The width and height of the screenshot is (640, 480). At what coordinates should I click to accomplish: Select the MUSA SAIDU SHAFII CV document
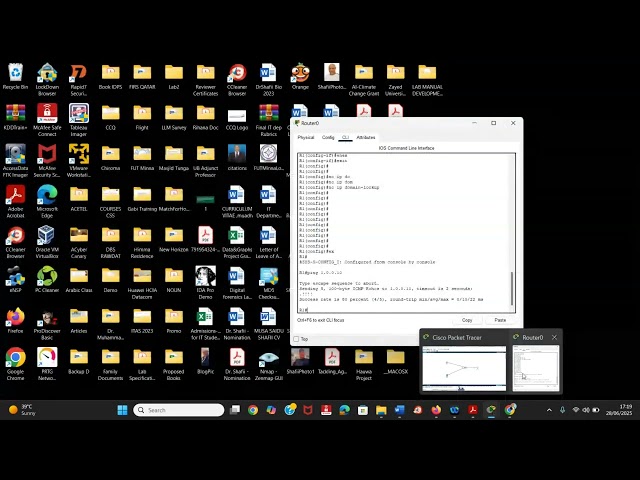click(269, 324)
